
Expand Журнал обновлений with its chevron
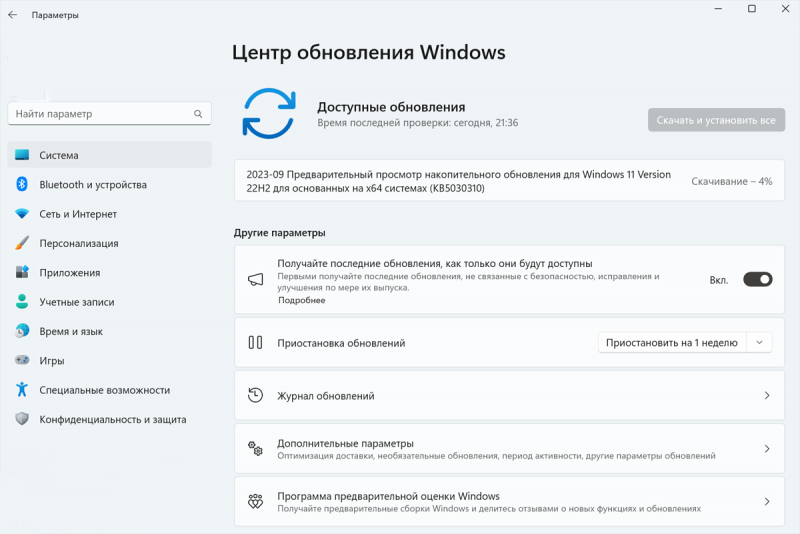tap(766, 396)
